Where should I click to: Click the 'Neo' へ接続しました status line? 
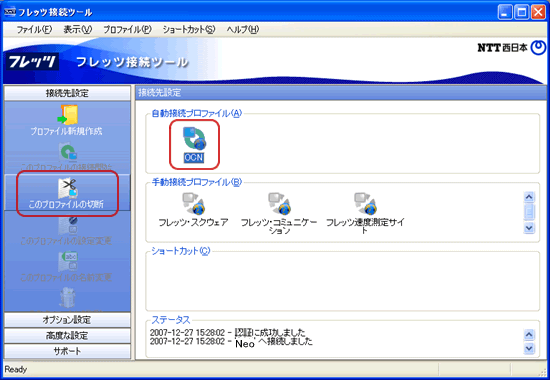click(x=231, y=342)
